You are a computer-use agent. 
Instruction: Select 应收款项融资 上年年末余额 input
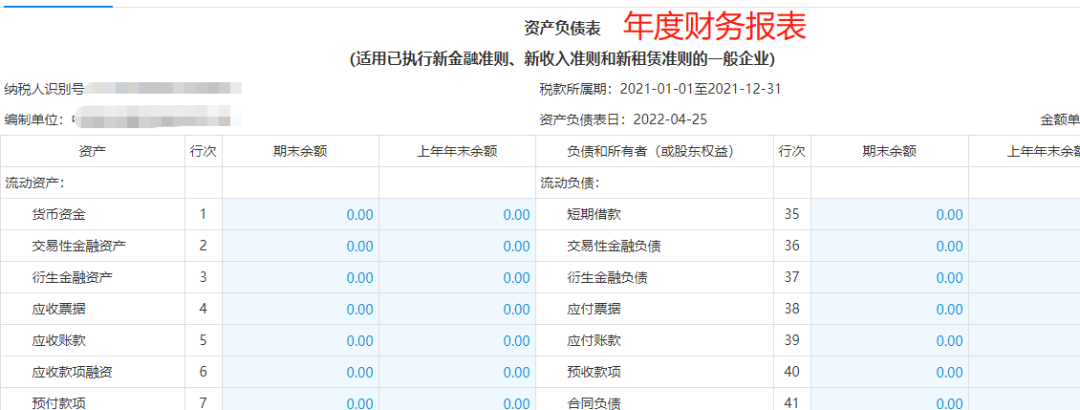(457, 372)
